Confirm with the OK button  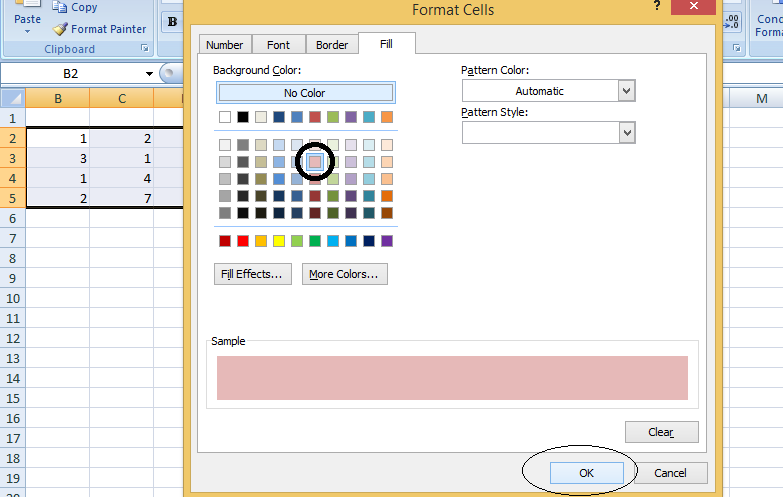pyautogui.click(x=587, y=473)
